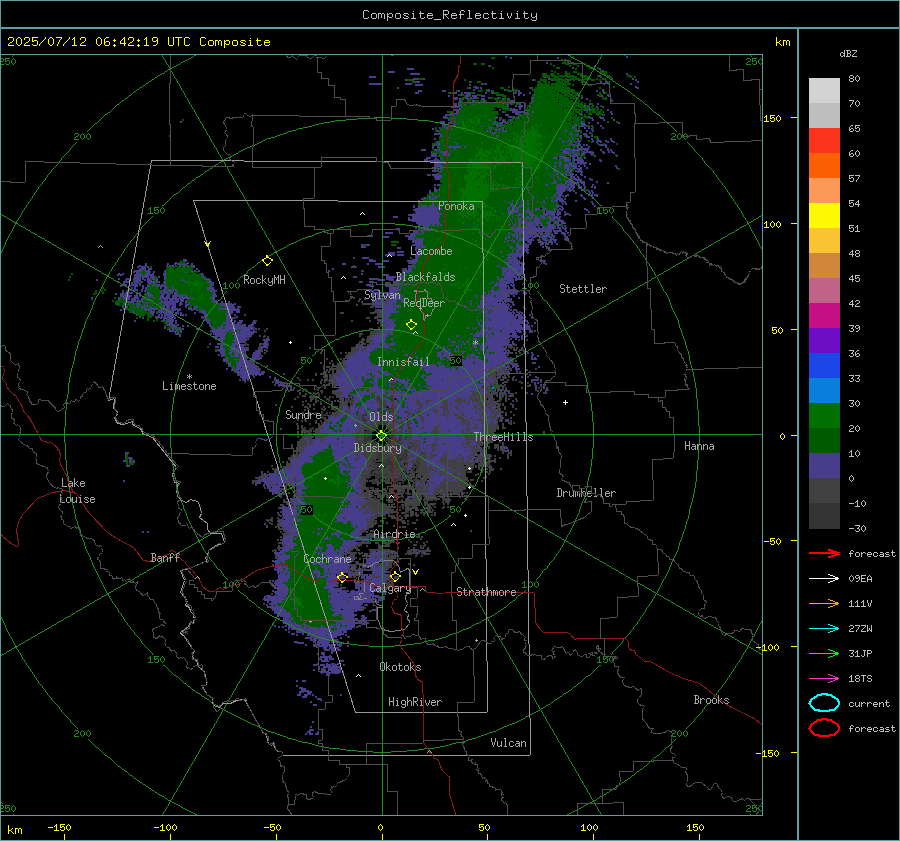
Task: Click the white 09EA arrow legend icon
Action: (824, 579)
